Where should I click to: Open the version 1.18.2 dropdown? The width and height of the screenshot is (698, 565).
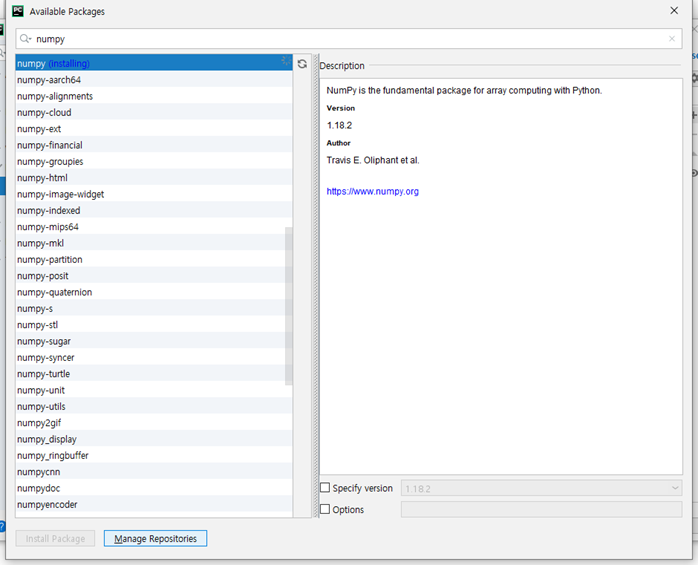click(541, 488)
